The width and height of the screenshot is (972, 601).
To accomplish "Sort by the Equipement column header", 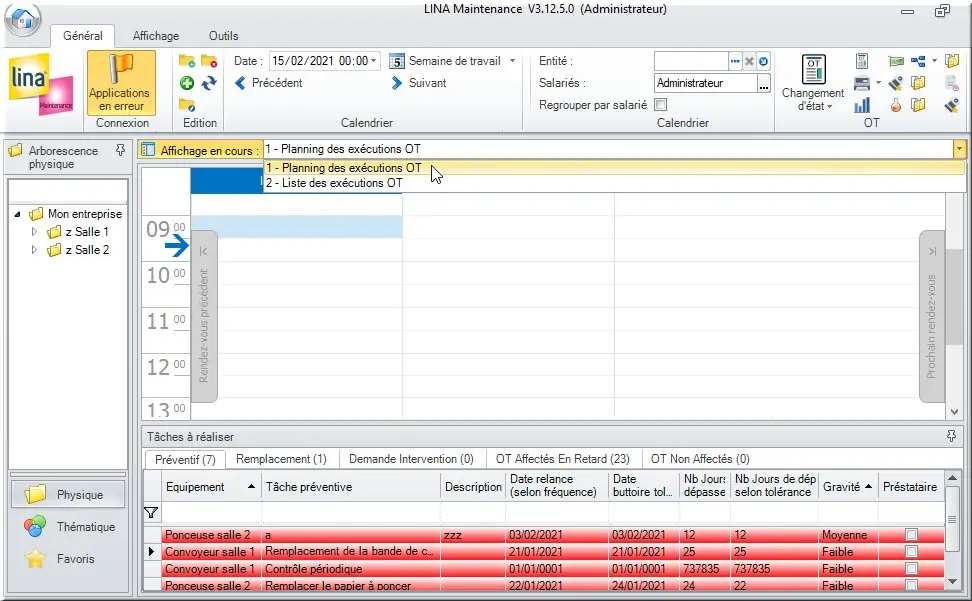I will [x=211, y=487].
